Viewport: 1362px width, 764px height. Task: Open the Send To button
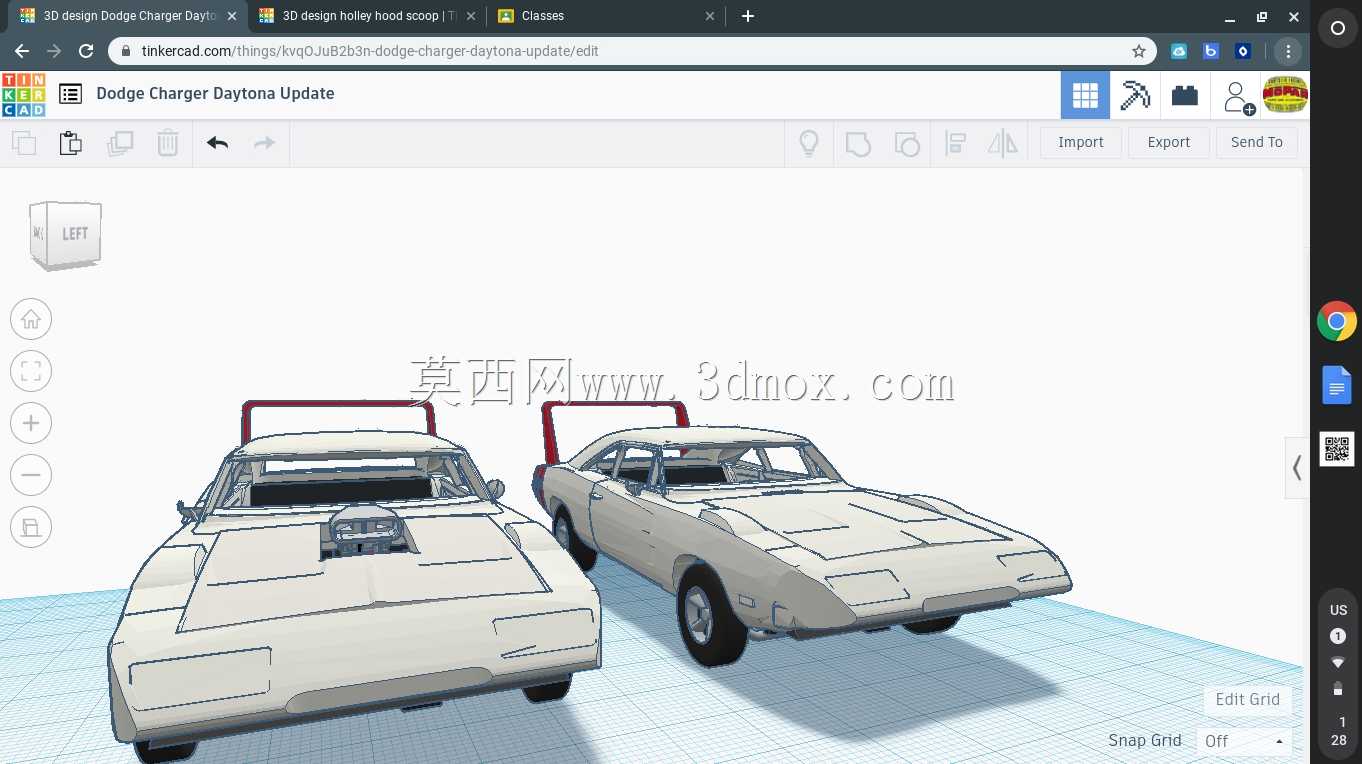[x=1257, y=143]
